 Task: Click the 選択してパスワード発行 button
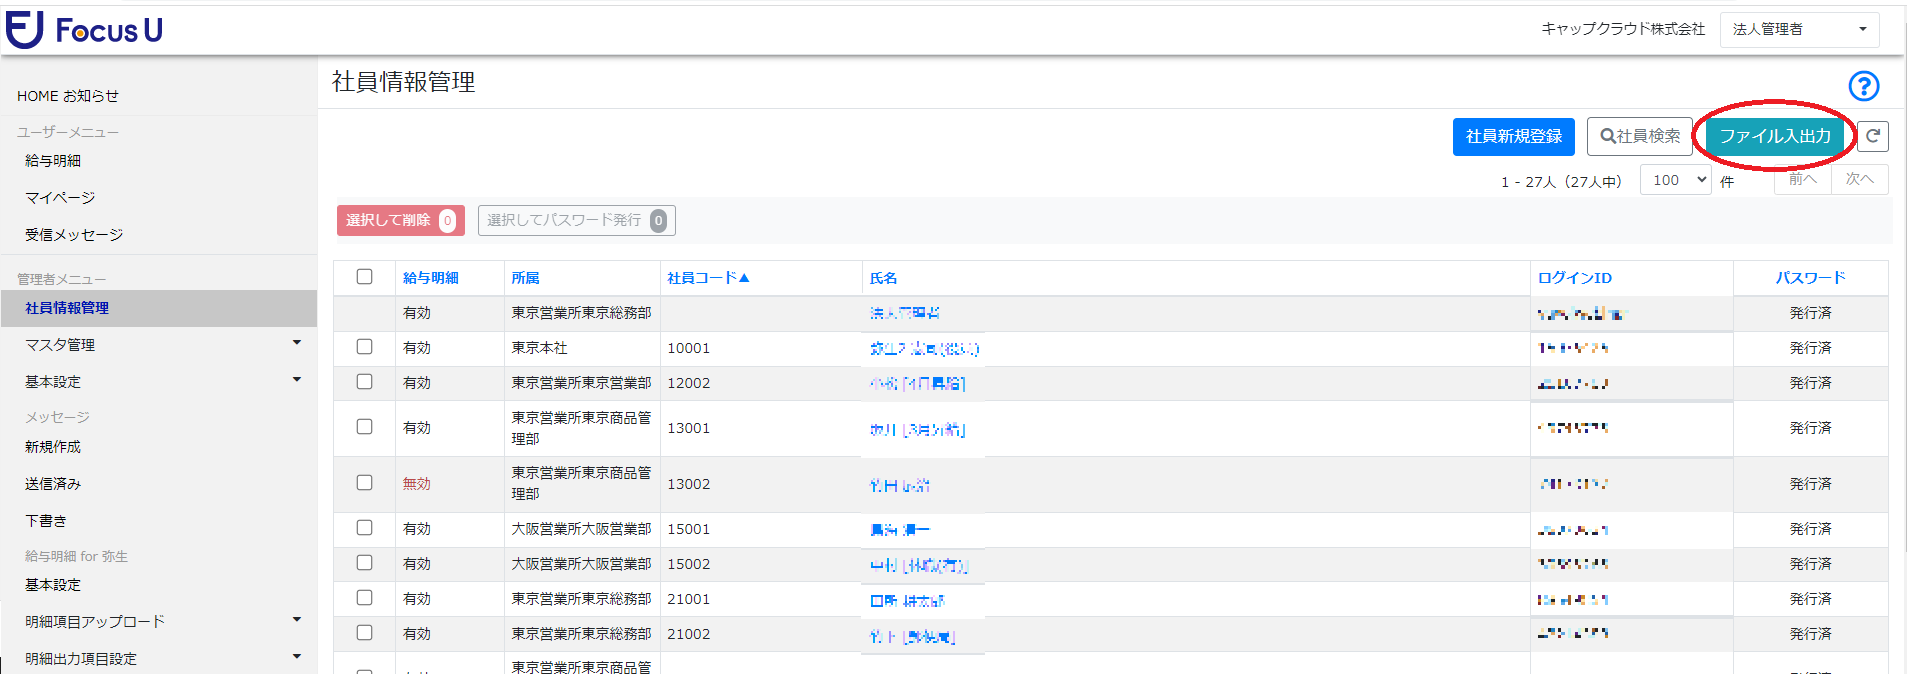point(576,220)
